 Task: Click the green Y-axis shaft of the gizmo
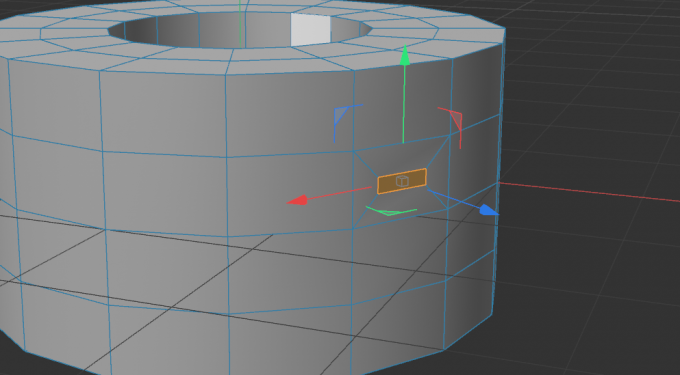click(404, 104)
